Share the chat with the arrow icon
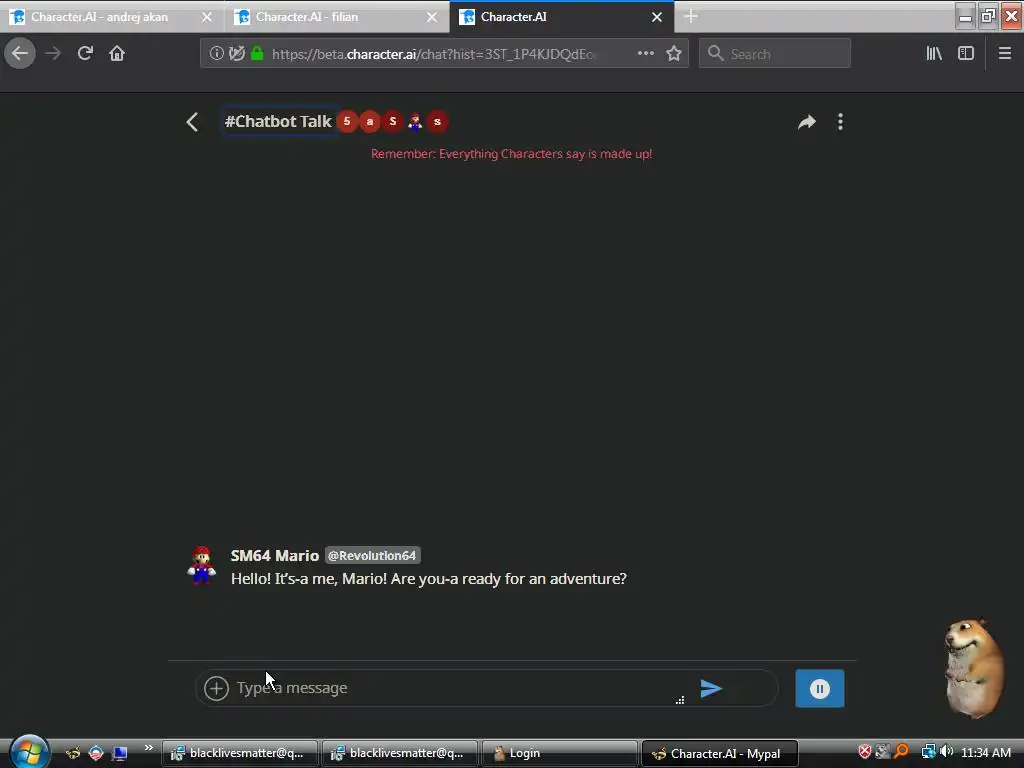The height and width of the screenshot is (768, 1024). pos(807,122)
